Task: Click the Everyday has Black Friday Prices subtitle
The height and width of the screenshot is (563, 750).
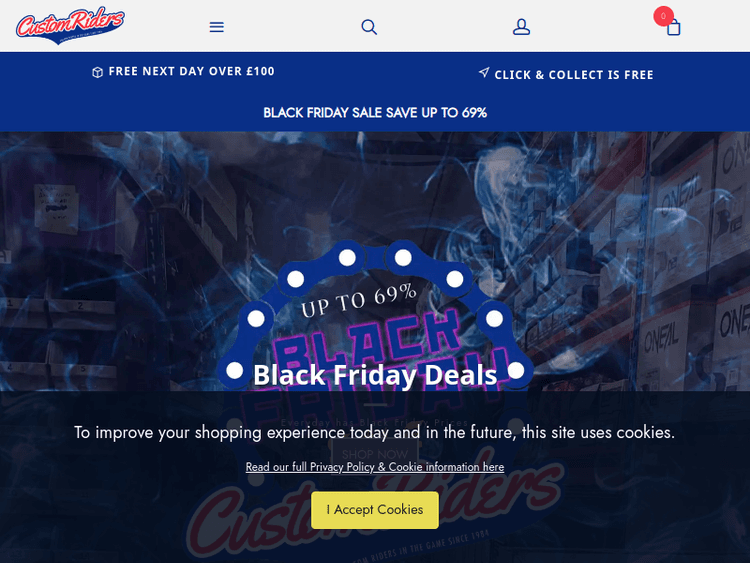Action: click(375, 423)
